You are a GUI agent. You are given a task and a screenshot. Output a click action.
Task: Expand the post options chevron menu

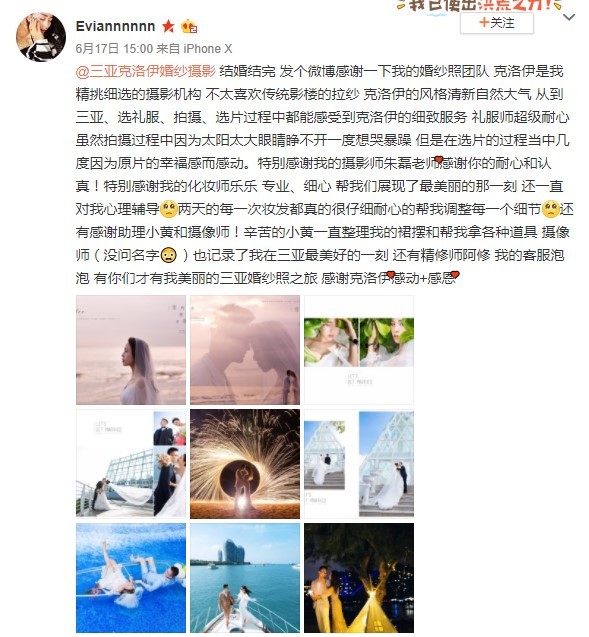click(570, 17)
